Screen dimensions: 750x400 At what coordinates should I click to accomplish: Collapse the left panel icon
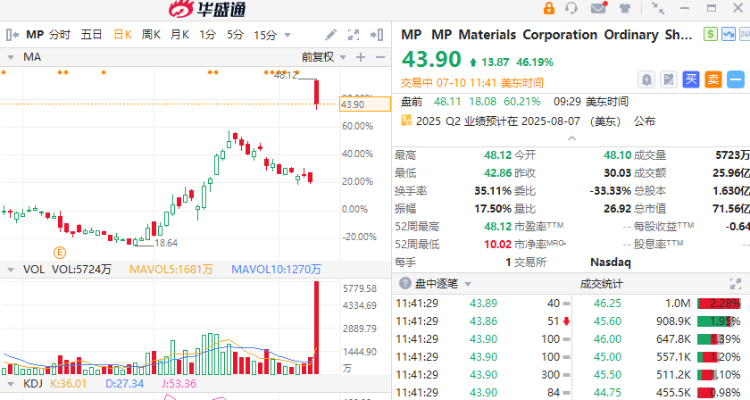(x=12, y=35)
